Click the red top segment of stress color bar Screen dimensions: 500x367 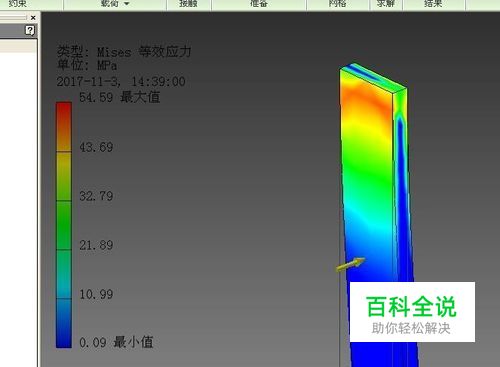64,127
